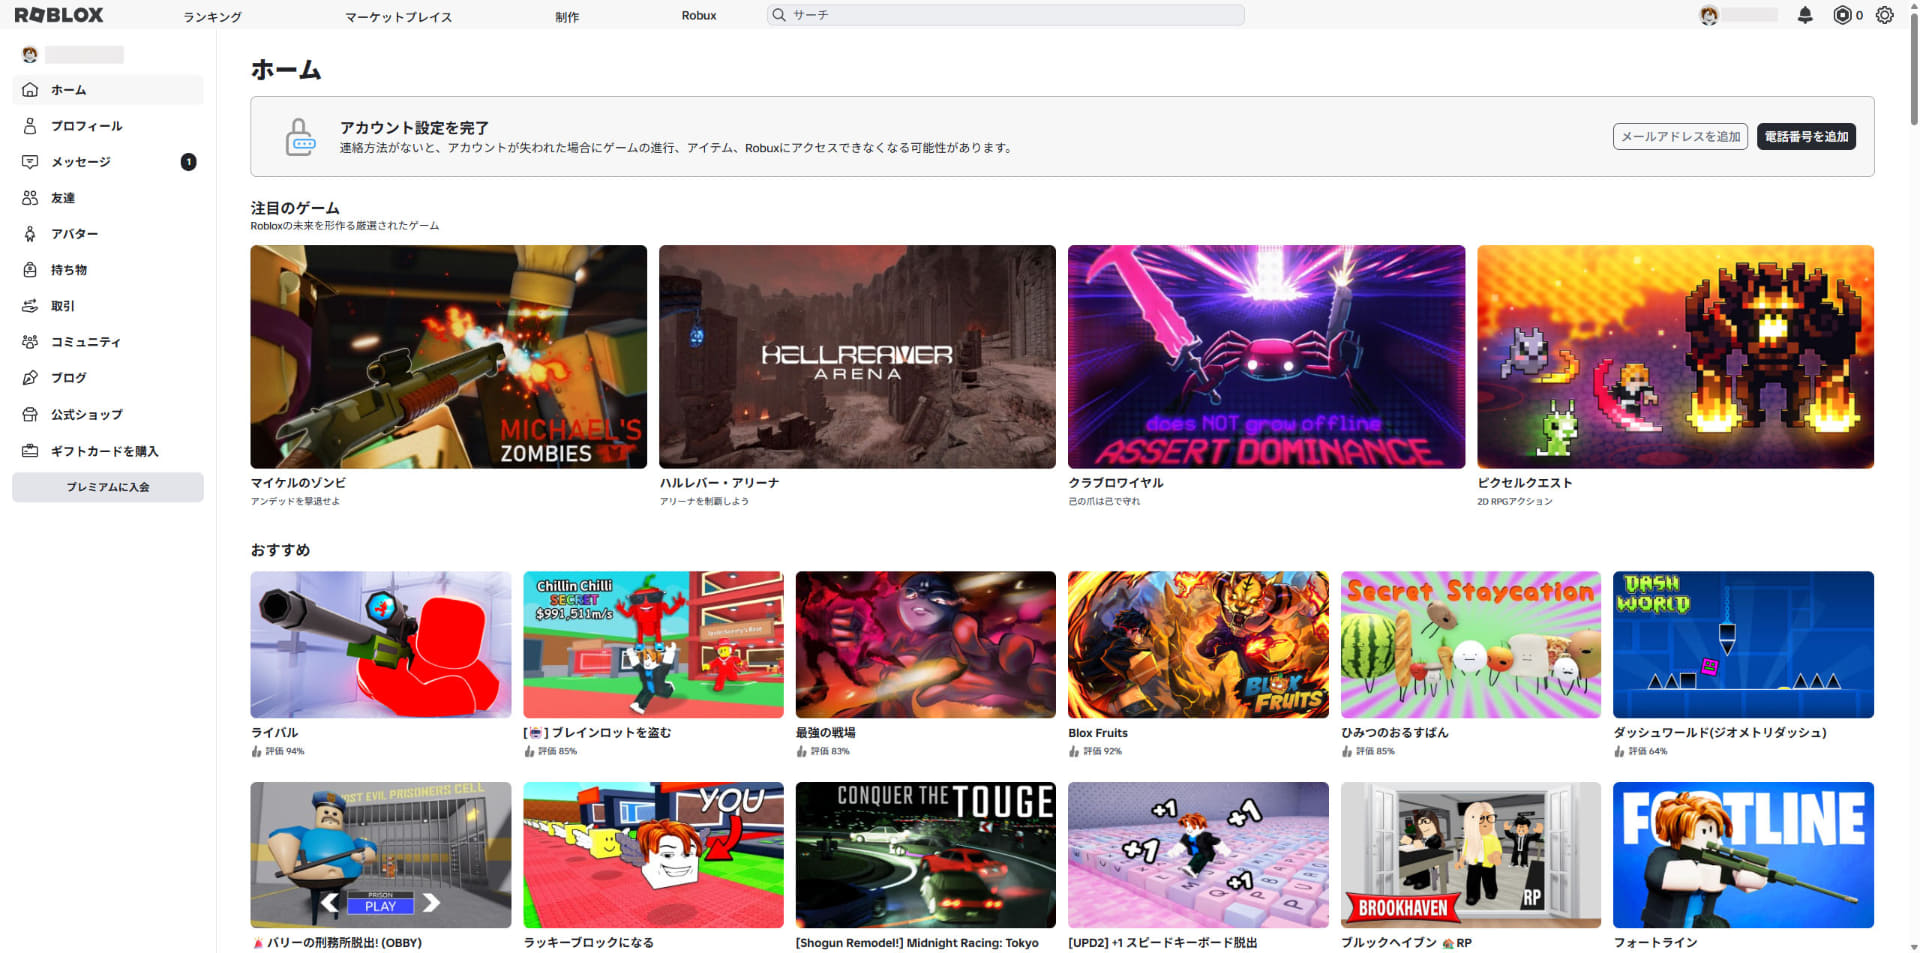This screenshot has width=1920, height=953.
Task: Open 制作 in top navigation
Action: (567, 16)
